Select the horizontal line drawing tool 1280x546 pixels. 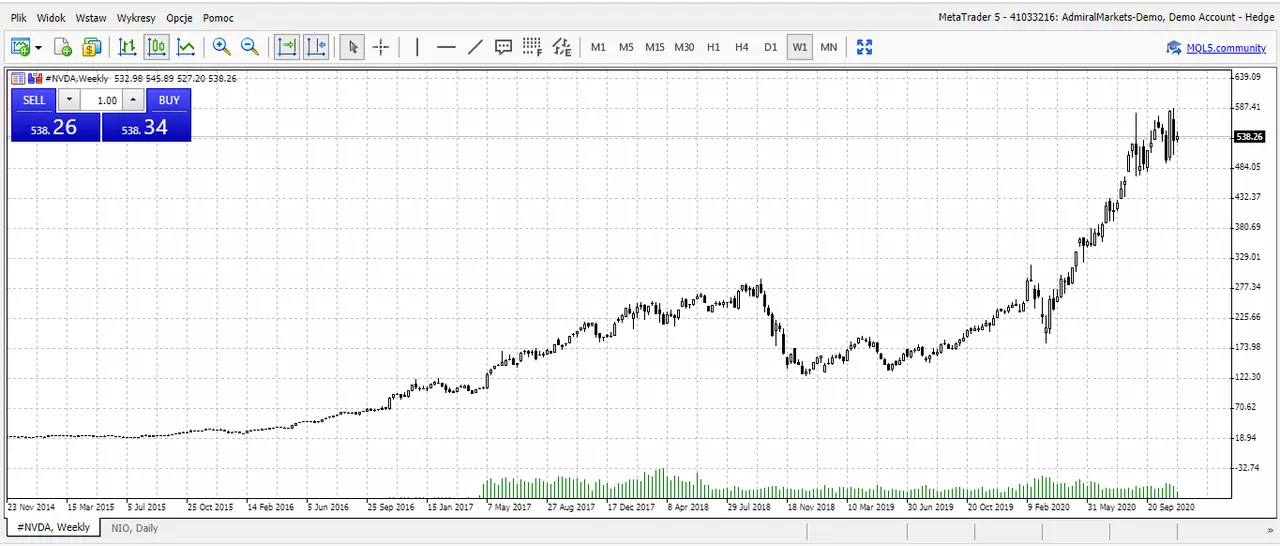pos(446,47)
